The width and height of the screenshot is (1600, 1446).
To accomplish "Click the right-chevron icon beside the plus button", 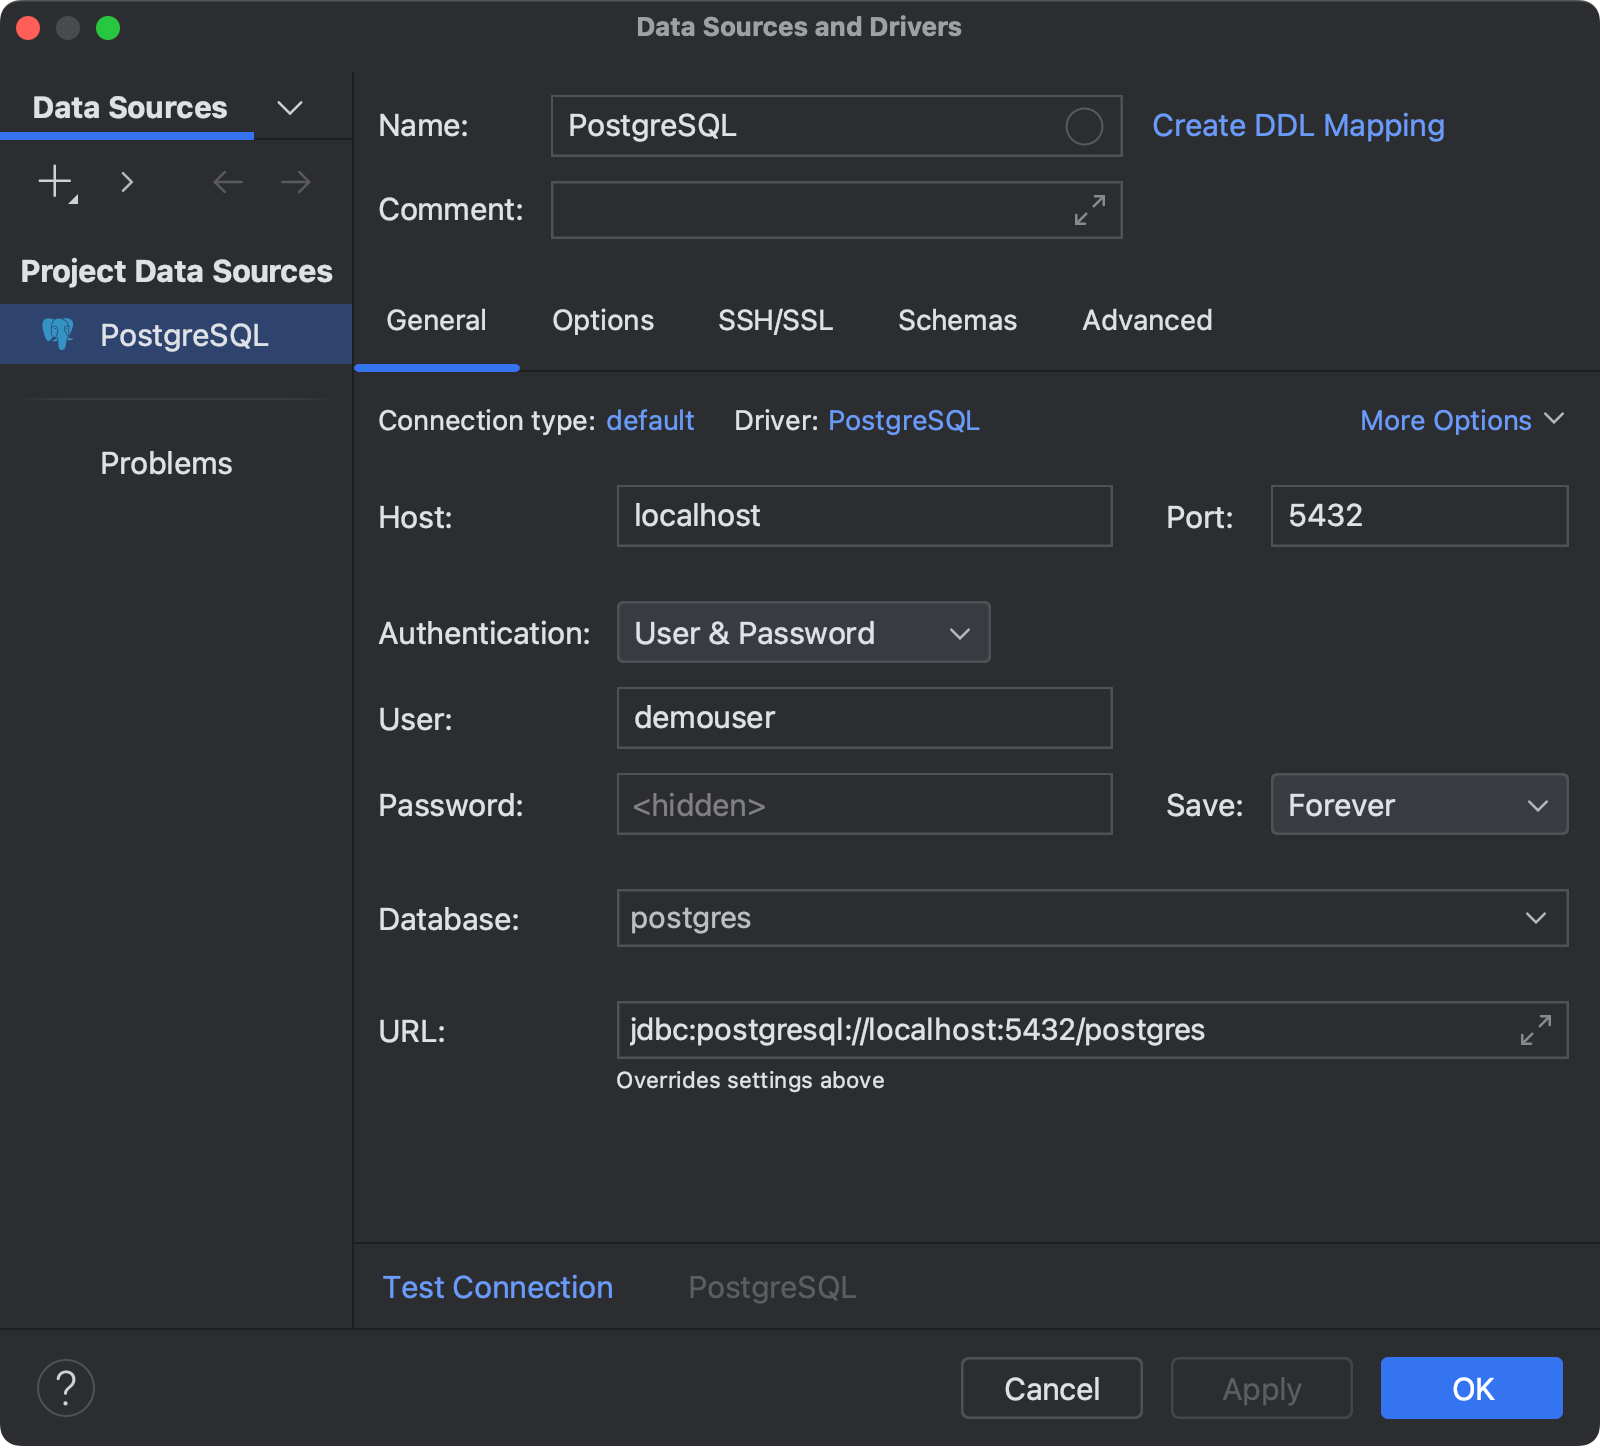I will tap(127, 182).
